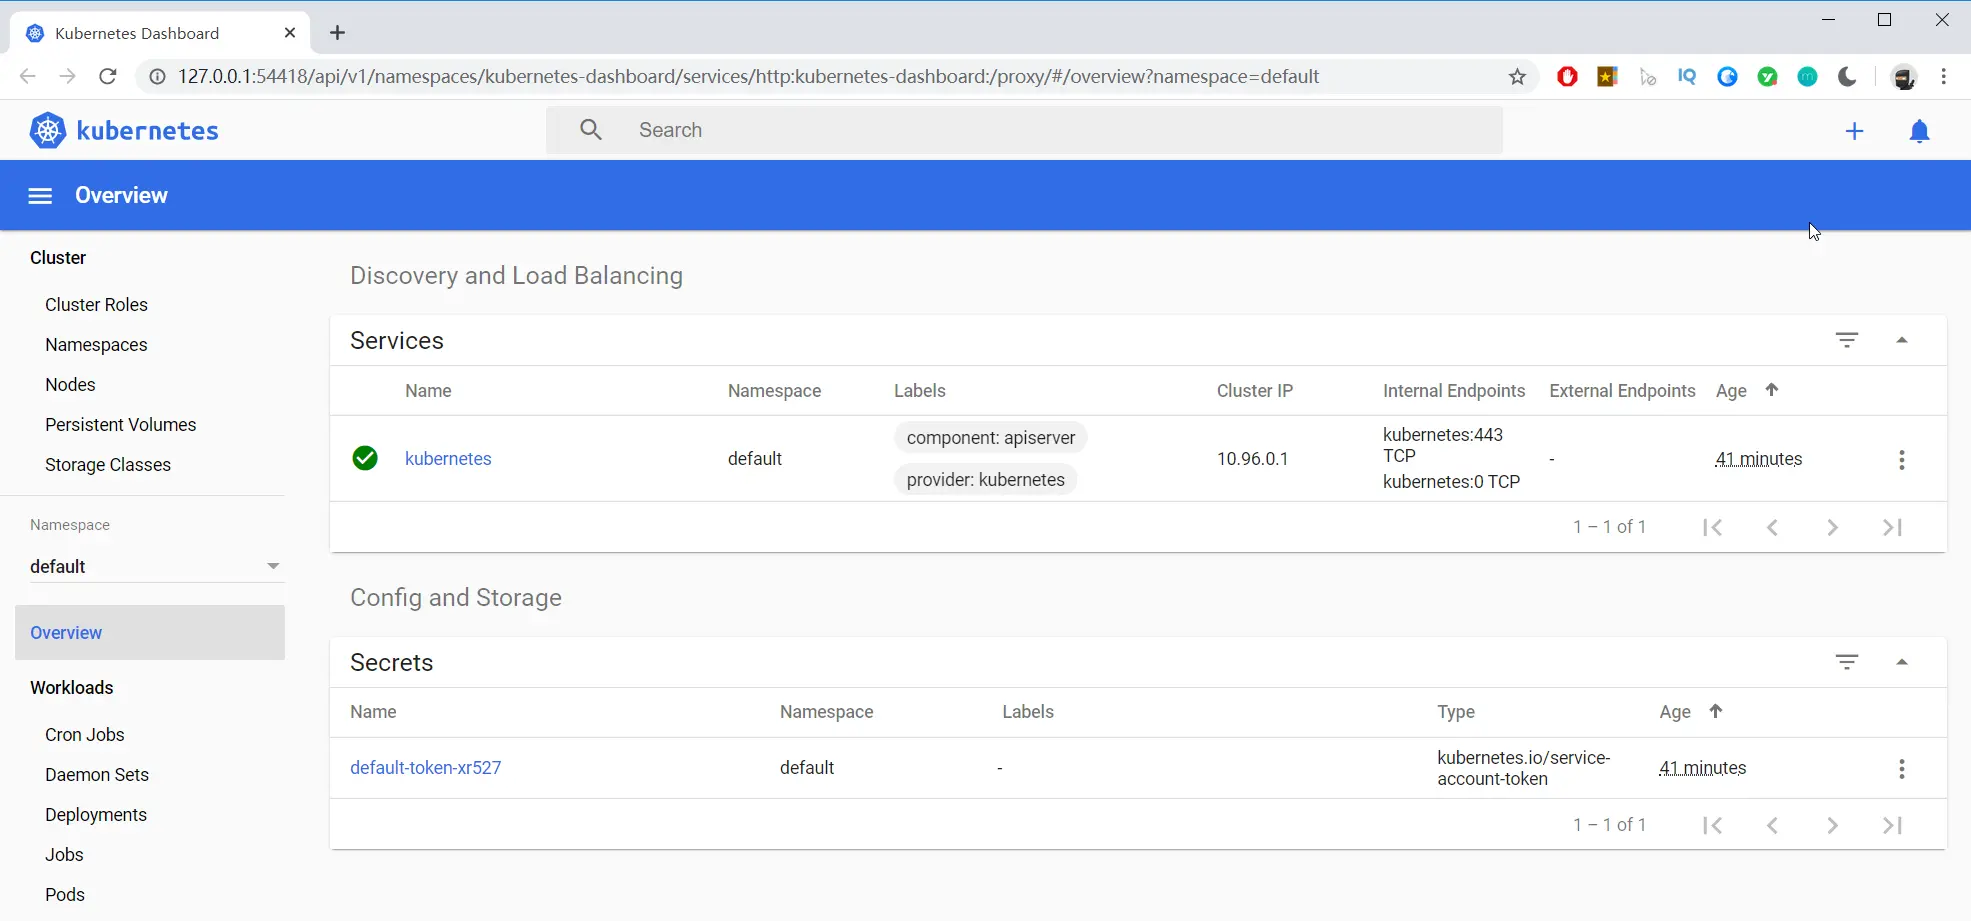Open the filter icon on the Services panel
Image resolution: width=1971 pixels, height=921 pixels.
1847,340
